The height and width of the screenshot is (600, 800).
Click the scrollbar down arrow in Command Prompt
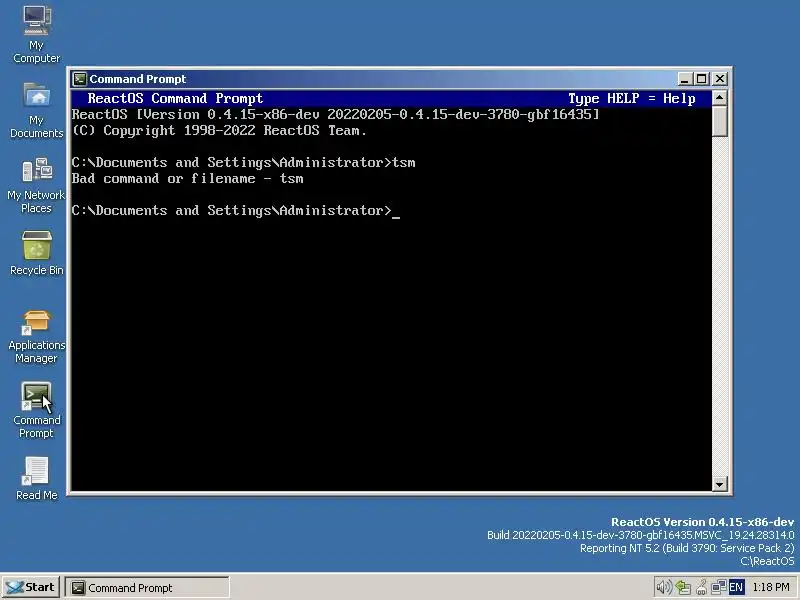coord(719,484)
